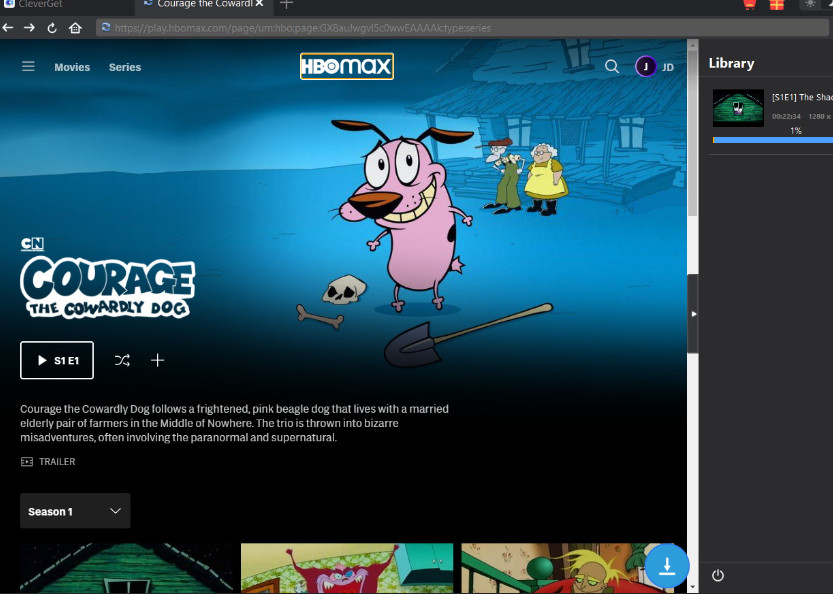Add the series to My List

tap(157, 360)
